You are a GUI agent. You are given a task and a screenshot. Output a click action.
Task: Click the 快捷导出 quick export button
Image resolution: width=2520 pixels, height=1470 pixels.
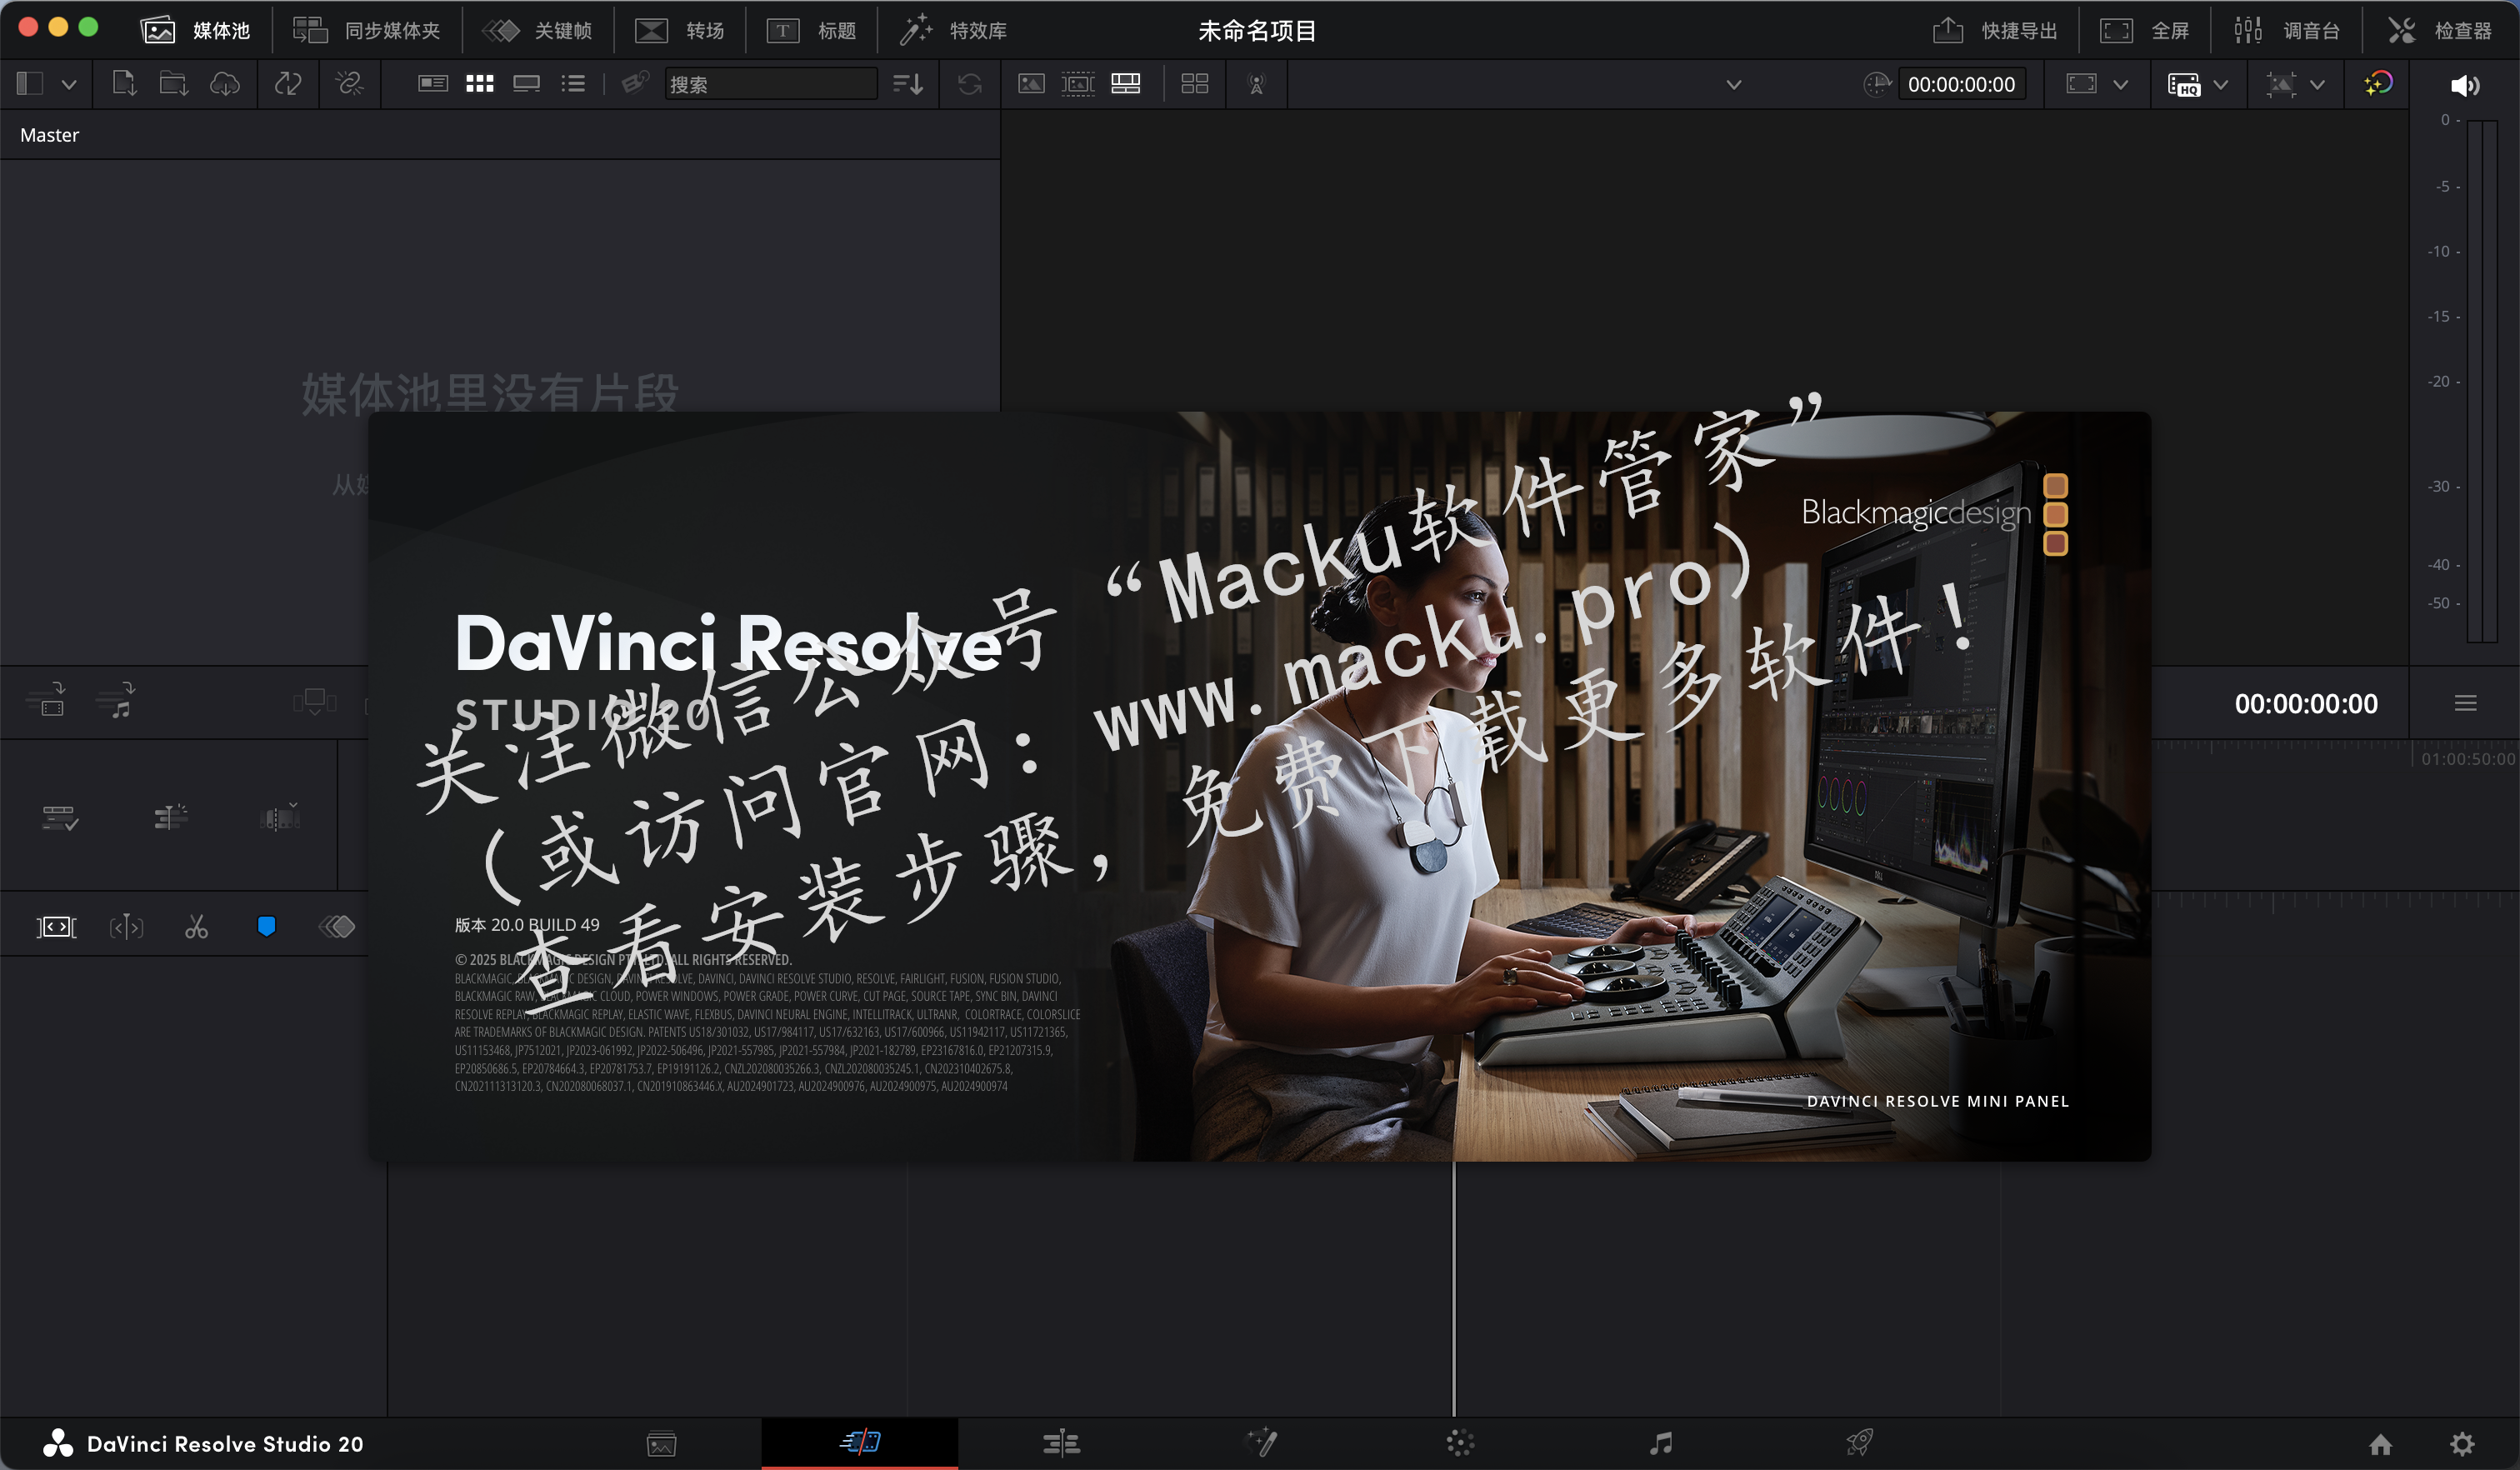[1994, 31]
